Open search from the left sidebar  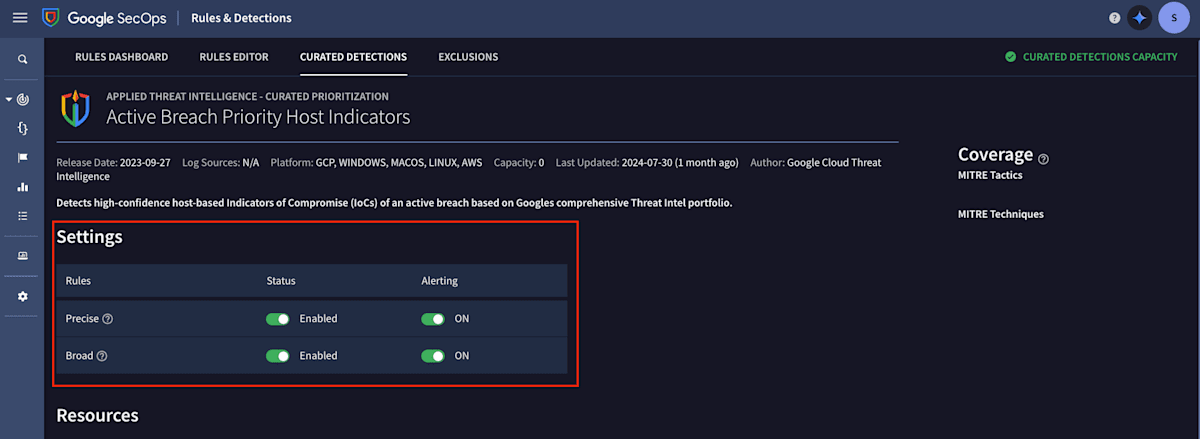click(x=22, y=60)
